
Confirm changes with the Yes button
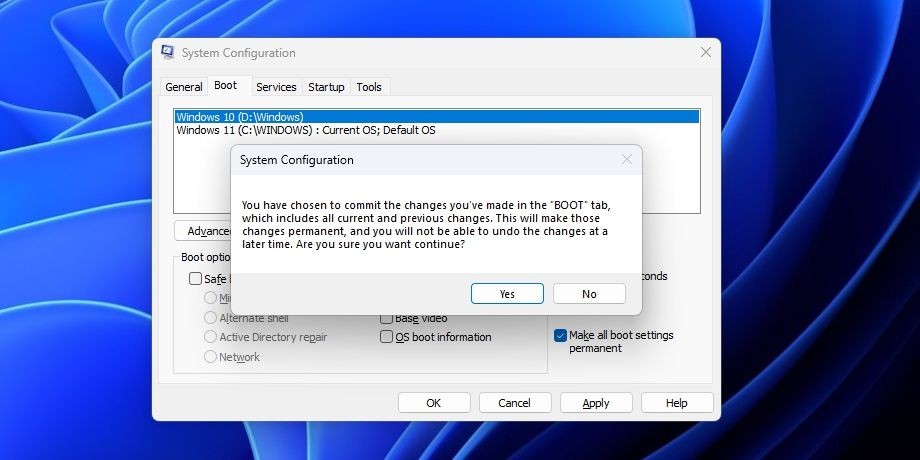pyautogui.click(x=507, y=294)
